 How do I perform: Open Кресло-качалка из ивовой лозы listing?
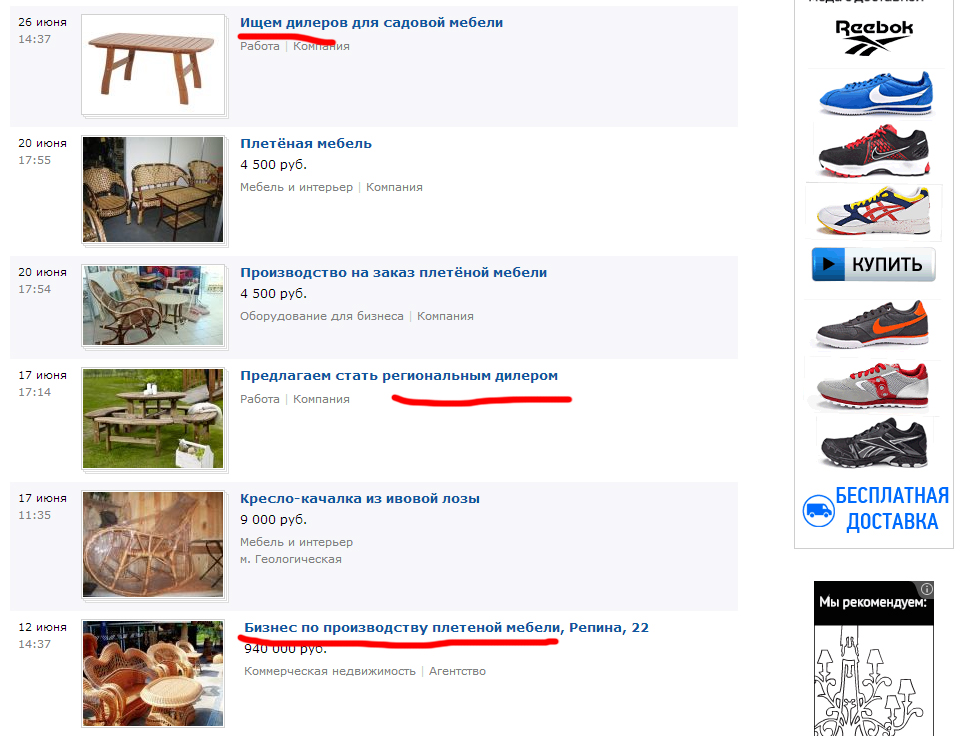point(360,498)
